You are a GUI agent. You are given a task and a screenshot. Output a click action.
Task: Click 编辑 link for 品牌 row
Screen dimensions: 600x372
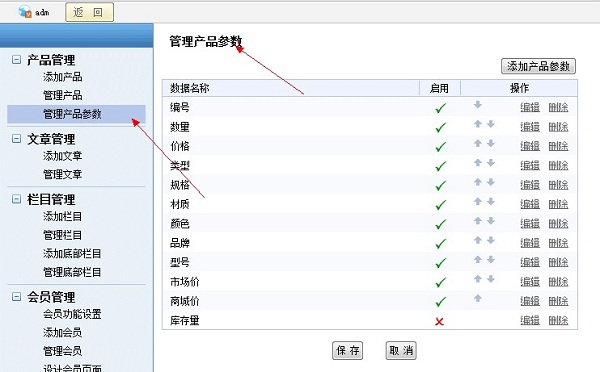530,243
